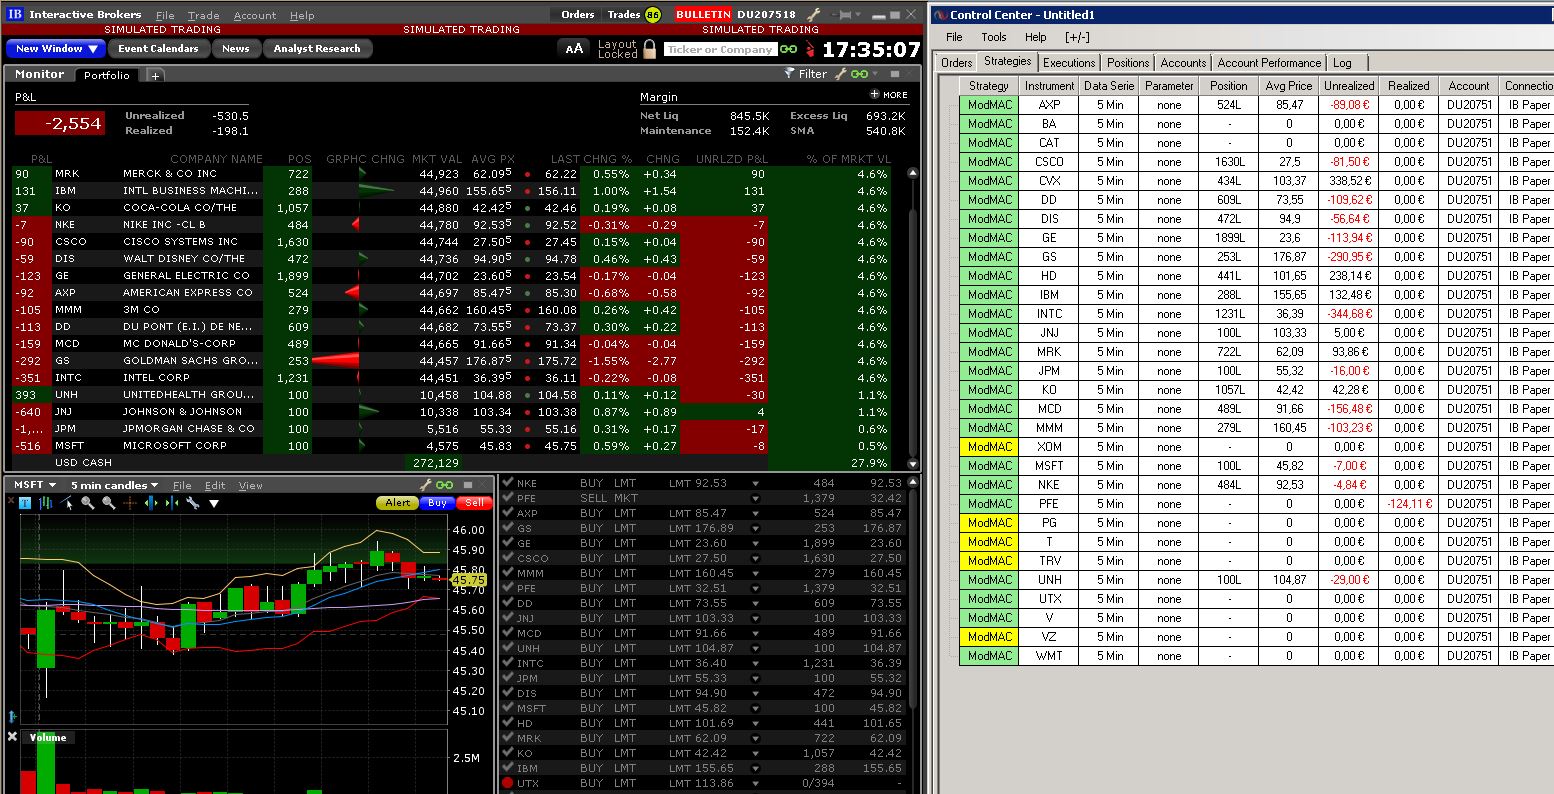Toggle the checkmark on the GE order row

click(508, 543)
